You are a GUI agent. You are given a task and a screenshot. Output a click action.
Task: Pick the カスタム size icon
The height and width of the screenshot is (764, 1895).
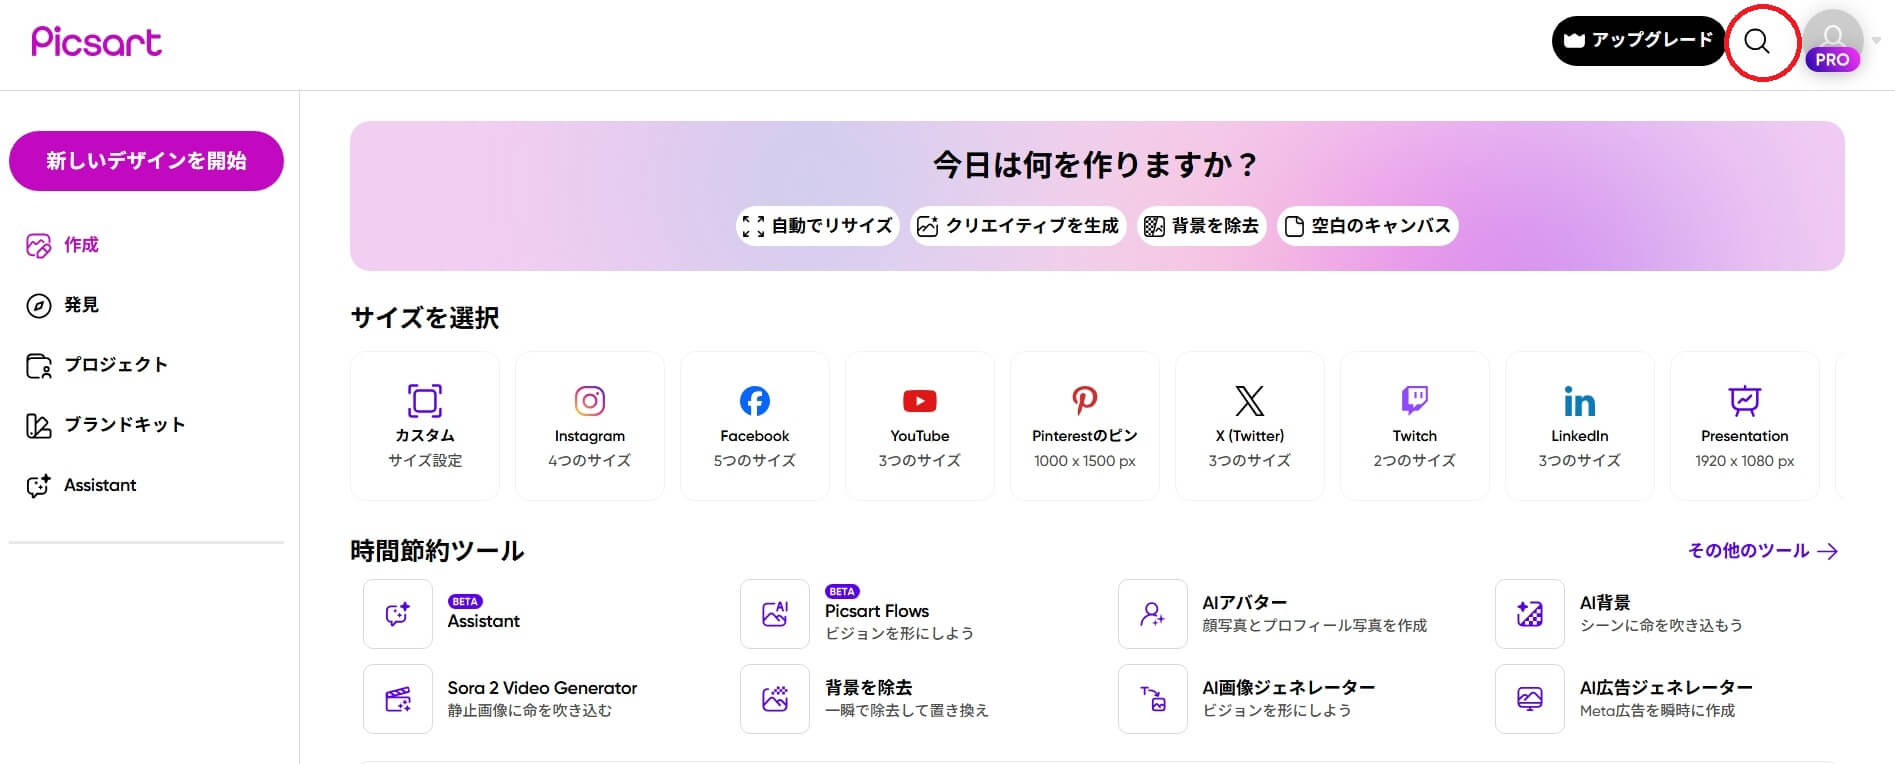(x=425, y=401)
